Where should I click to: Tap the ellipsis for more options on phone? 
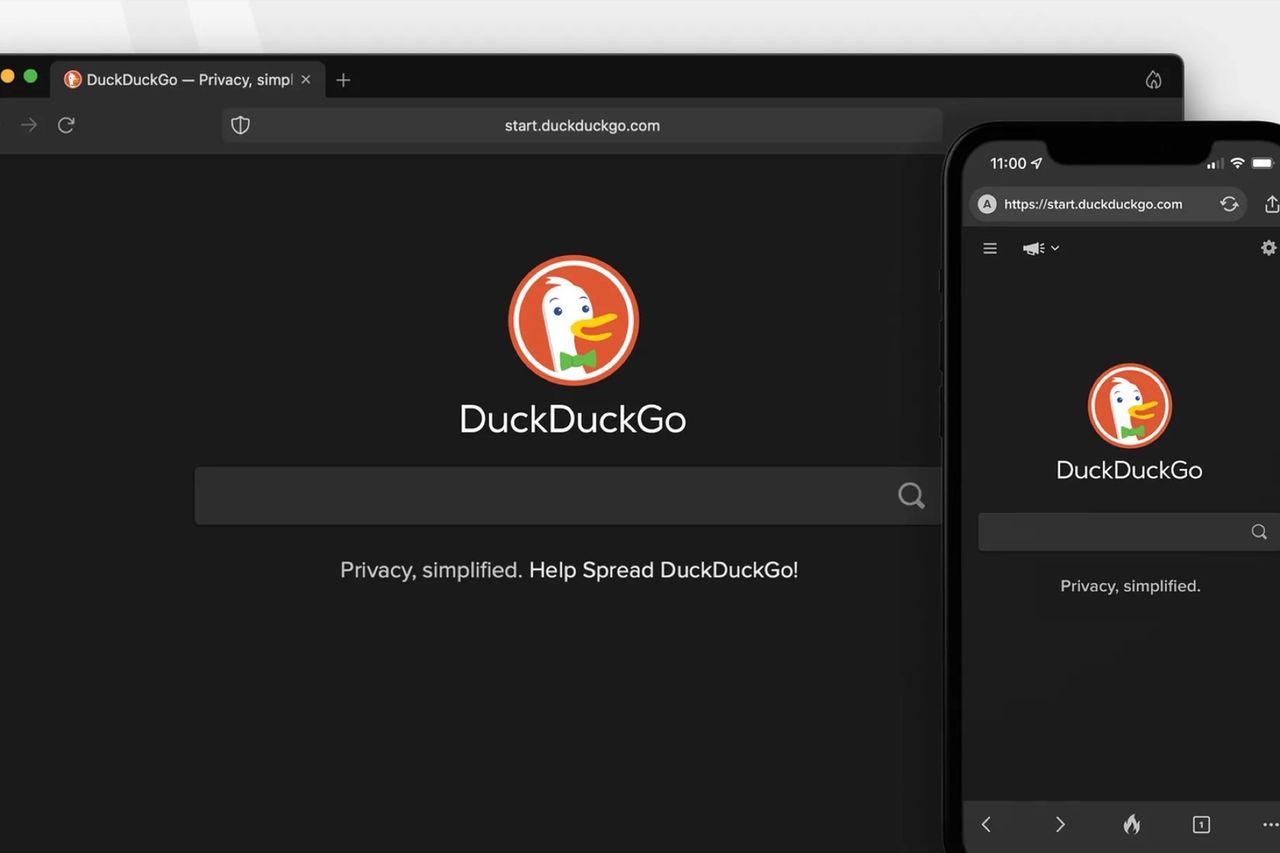1269,824
